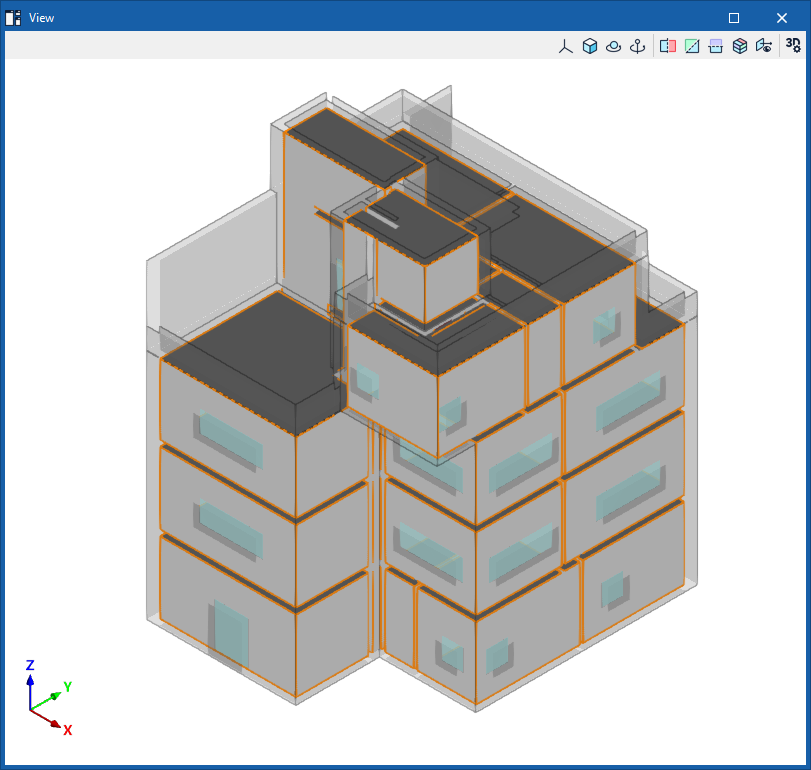Toggle the vertical section cut icon
Viewport: 811px width, 770px height.
pos(668,47)
